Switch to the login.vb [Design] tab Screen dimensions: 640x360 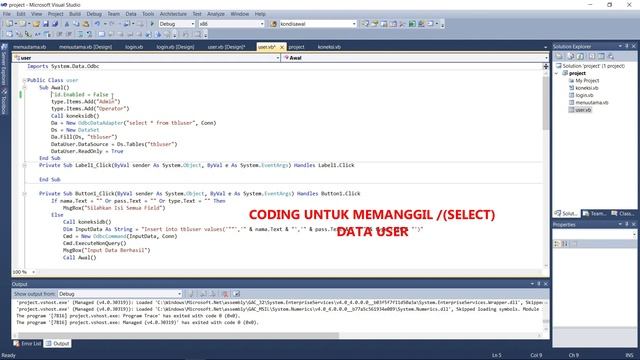coord(175,47)
